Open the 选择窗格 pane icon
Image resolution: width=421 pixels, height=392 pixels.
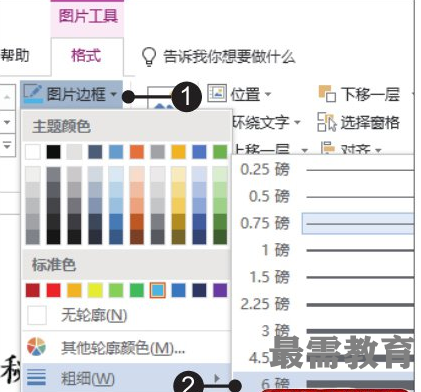(327, 122)
